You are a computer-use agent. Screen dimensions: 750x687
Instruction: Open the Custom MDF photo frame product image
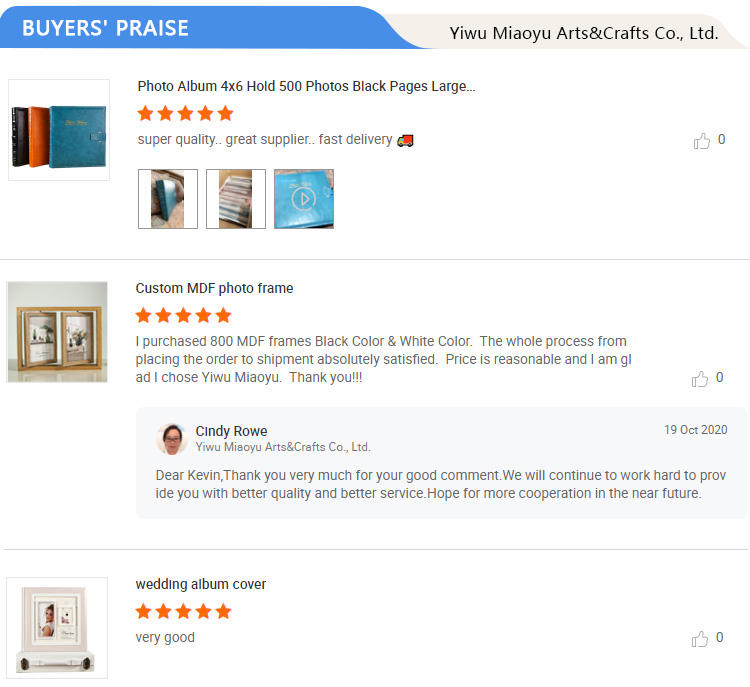(57, 332)
